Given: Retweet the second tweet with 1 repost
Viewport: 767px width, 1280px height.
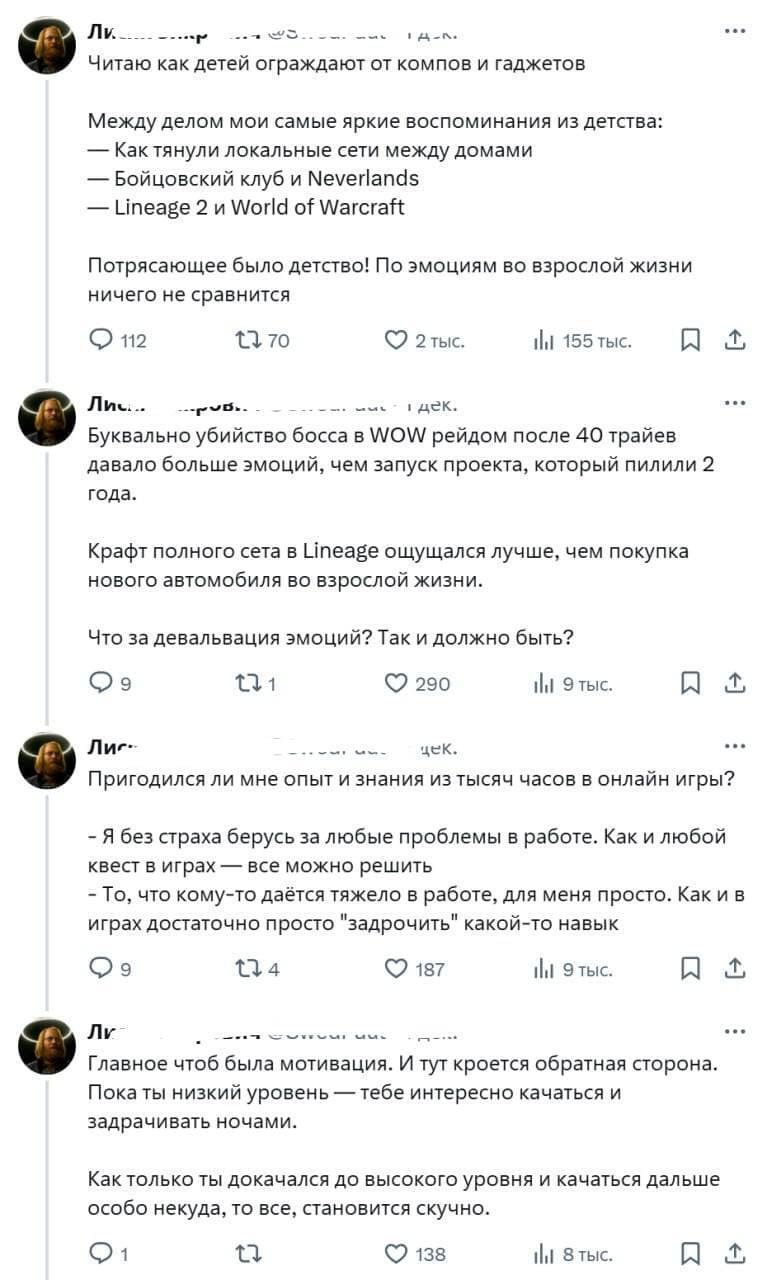Looking at the screenshot, I should click(x=249, y=683).
